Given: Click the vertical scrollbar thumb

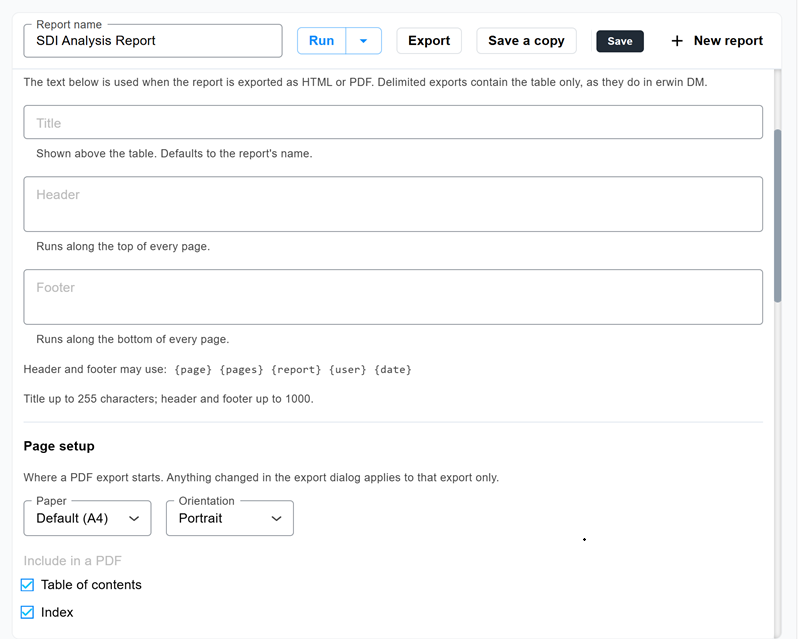Looking at the screenshot, I should [778, 216].
